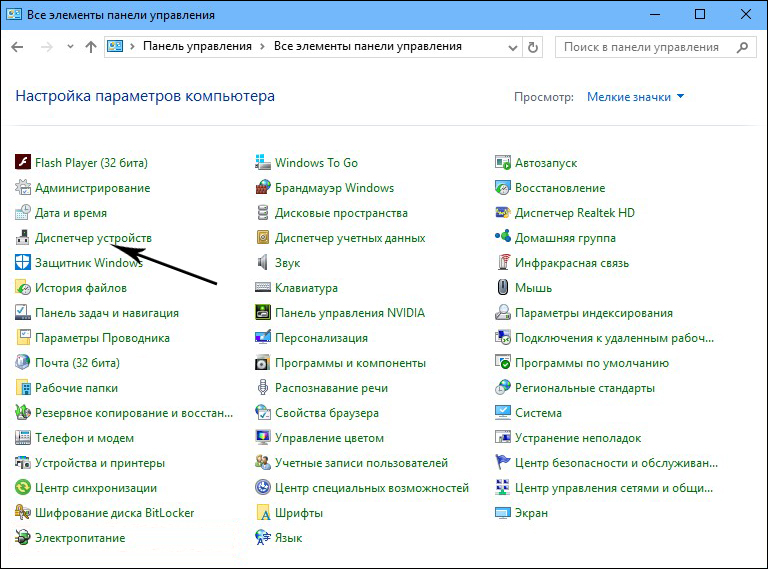Screen dimensions: 768x569
Task: Open Flash Player (32 бита) icon
Action: tap(23, 162)
